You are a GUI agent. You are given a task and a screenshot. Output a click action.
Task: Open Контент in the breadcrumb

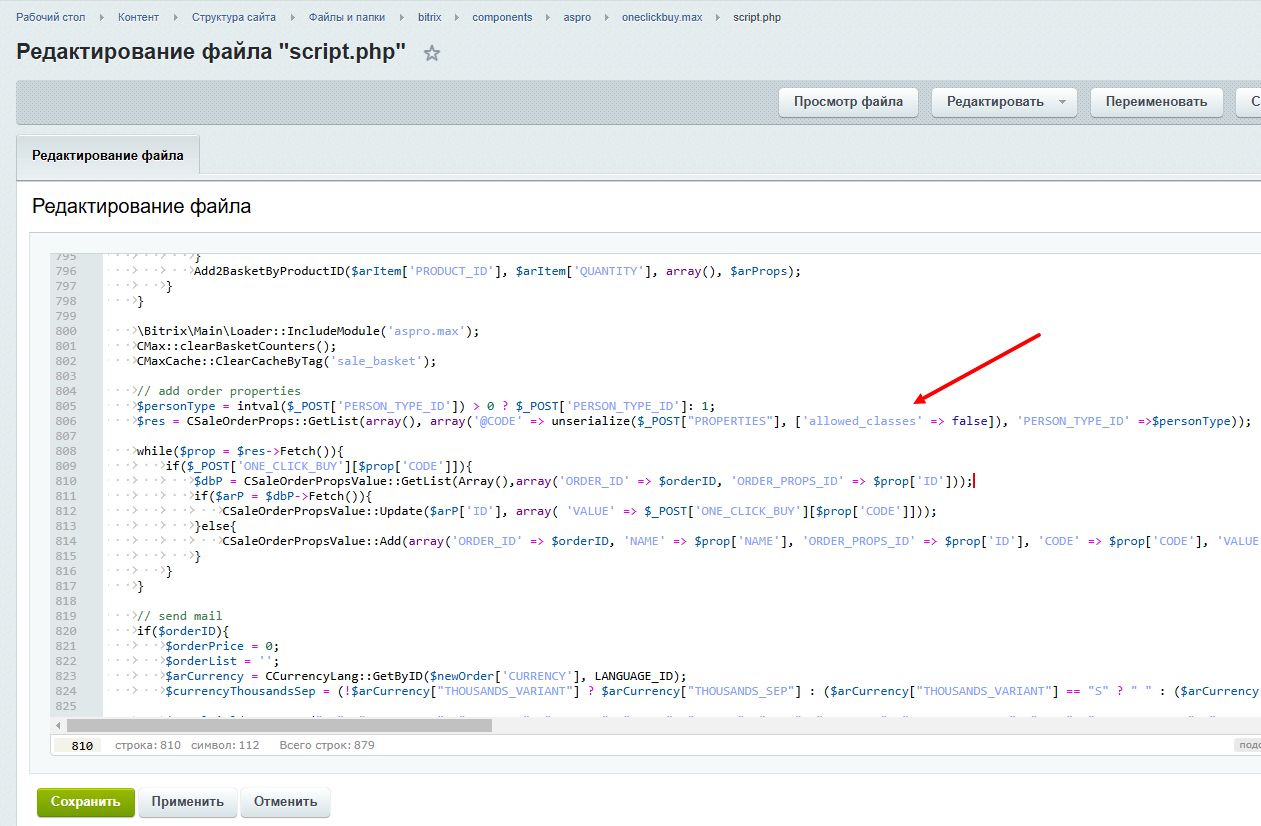(x=138, y=17)
